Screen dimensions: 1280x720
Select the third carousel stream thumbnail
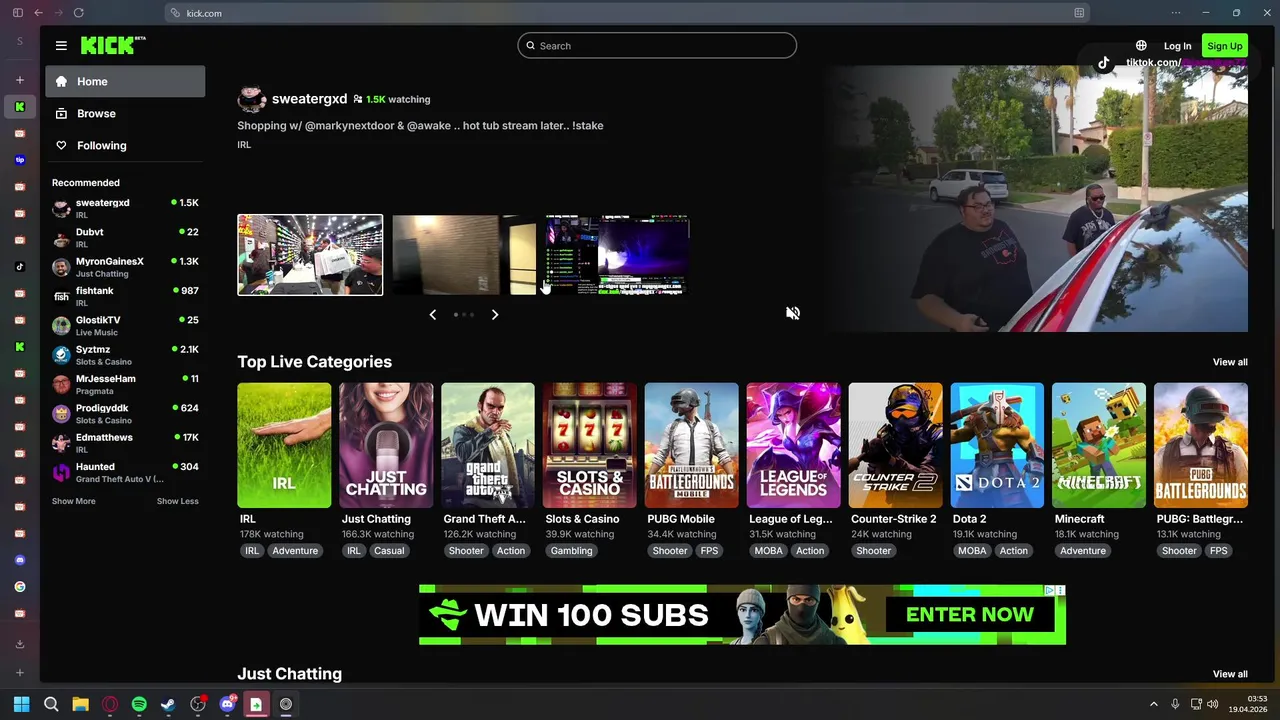coord(618,255)
